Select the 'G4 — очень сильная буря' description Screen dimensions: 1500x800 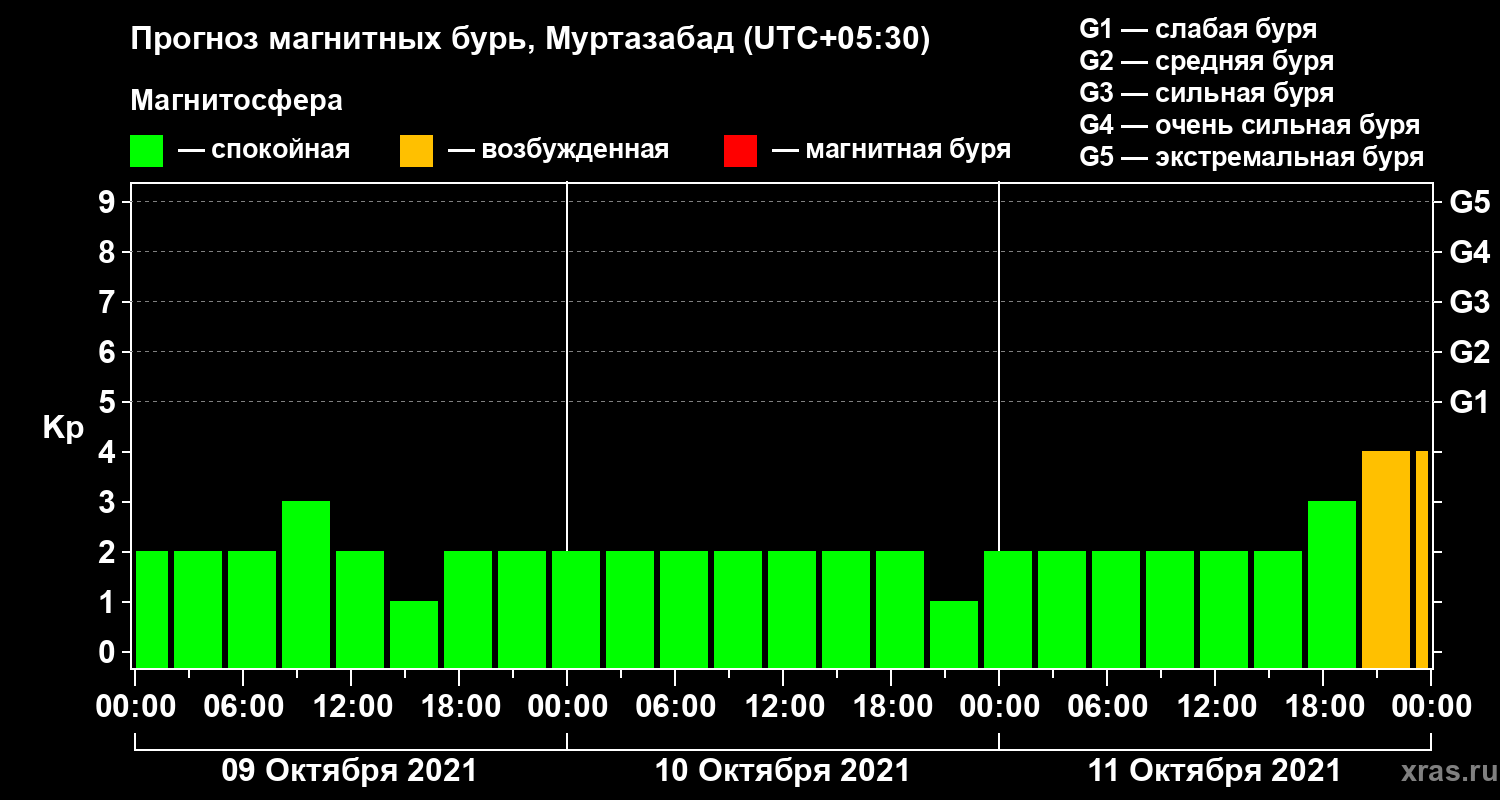pyautogui.click(x=1250, y=125)
